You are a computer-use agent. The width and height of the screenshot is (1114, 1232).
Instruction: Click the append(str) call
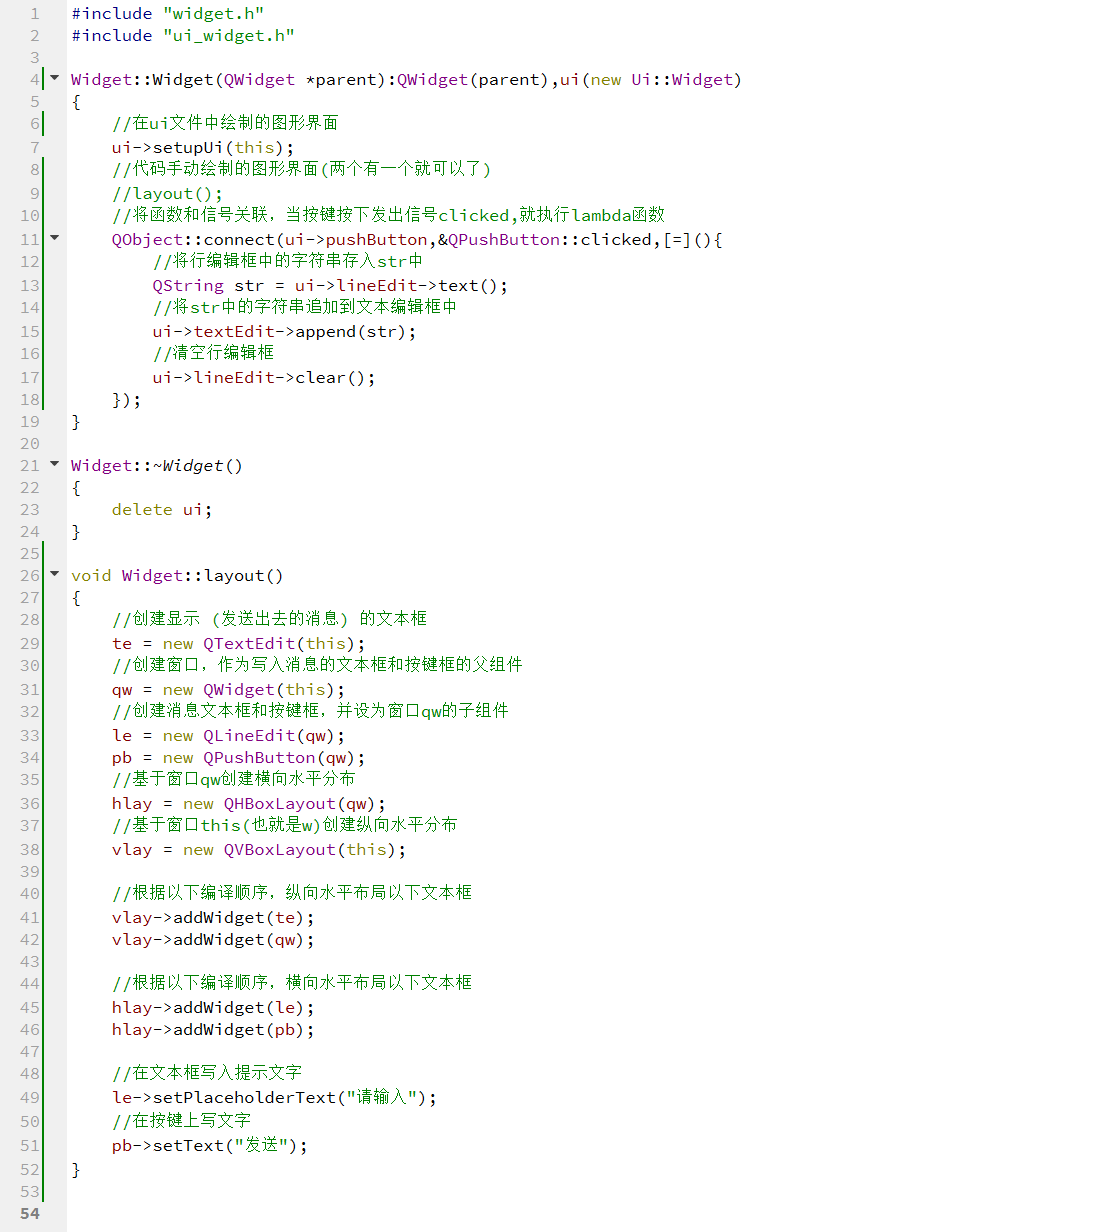(351, 331)
